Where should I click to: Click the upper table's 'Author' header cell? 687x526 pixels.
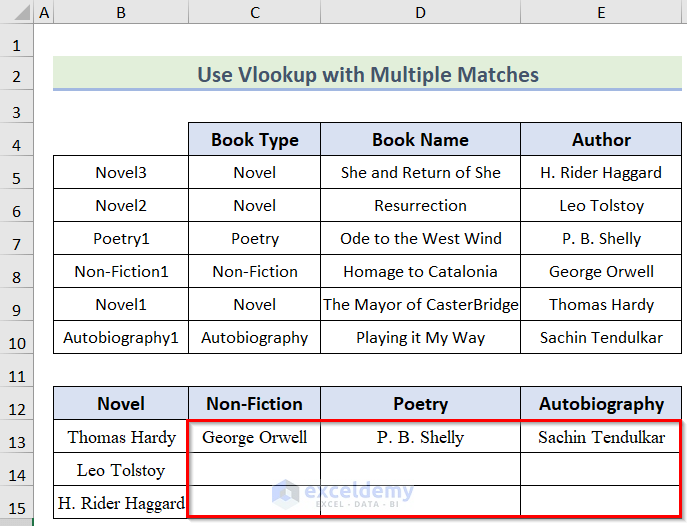click(601, 140)
